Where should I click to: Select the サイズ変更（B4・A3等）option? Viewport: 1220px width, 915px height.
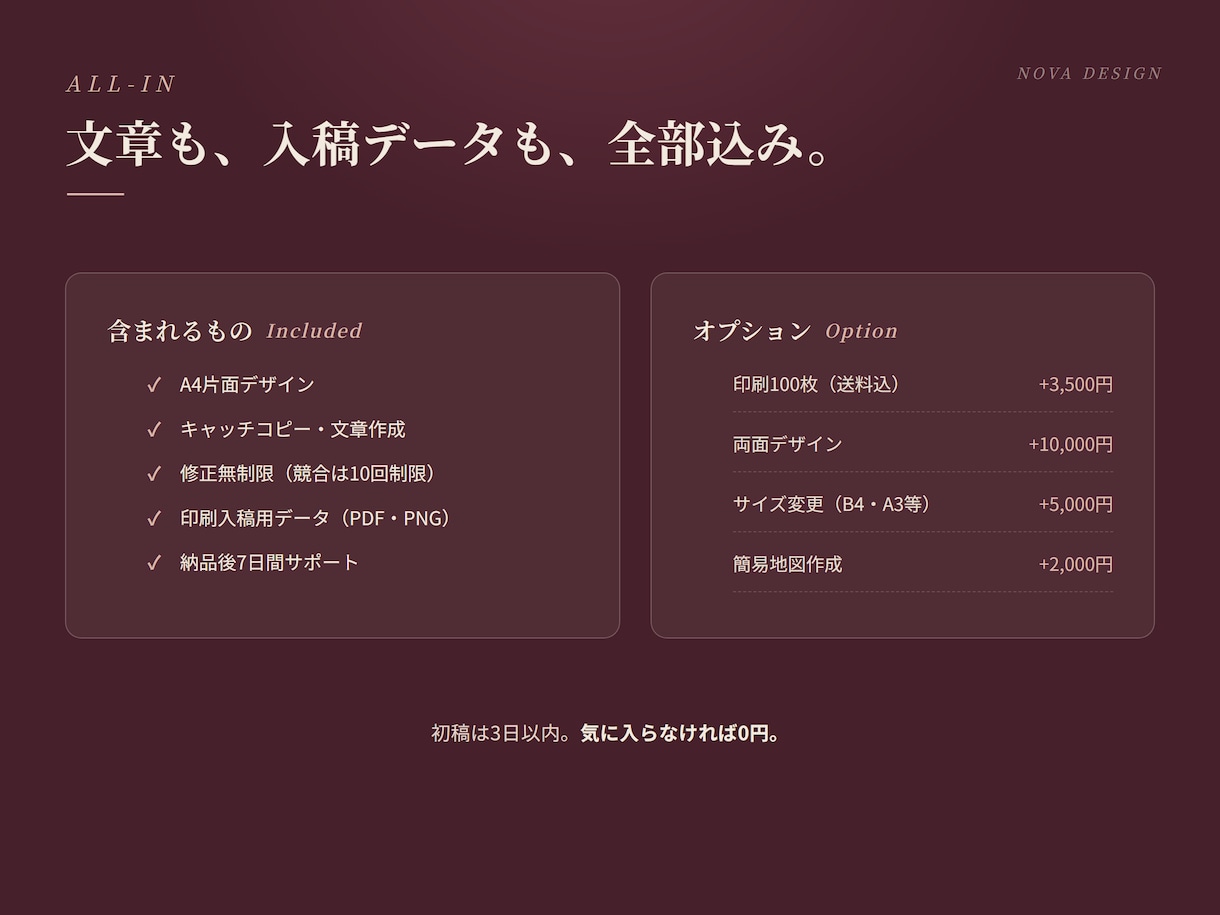[x=922, y=504]
